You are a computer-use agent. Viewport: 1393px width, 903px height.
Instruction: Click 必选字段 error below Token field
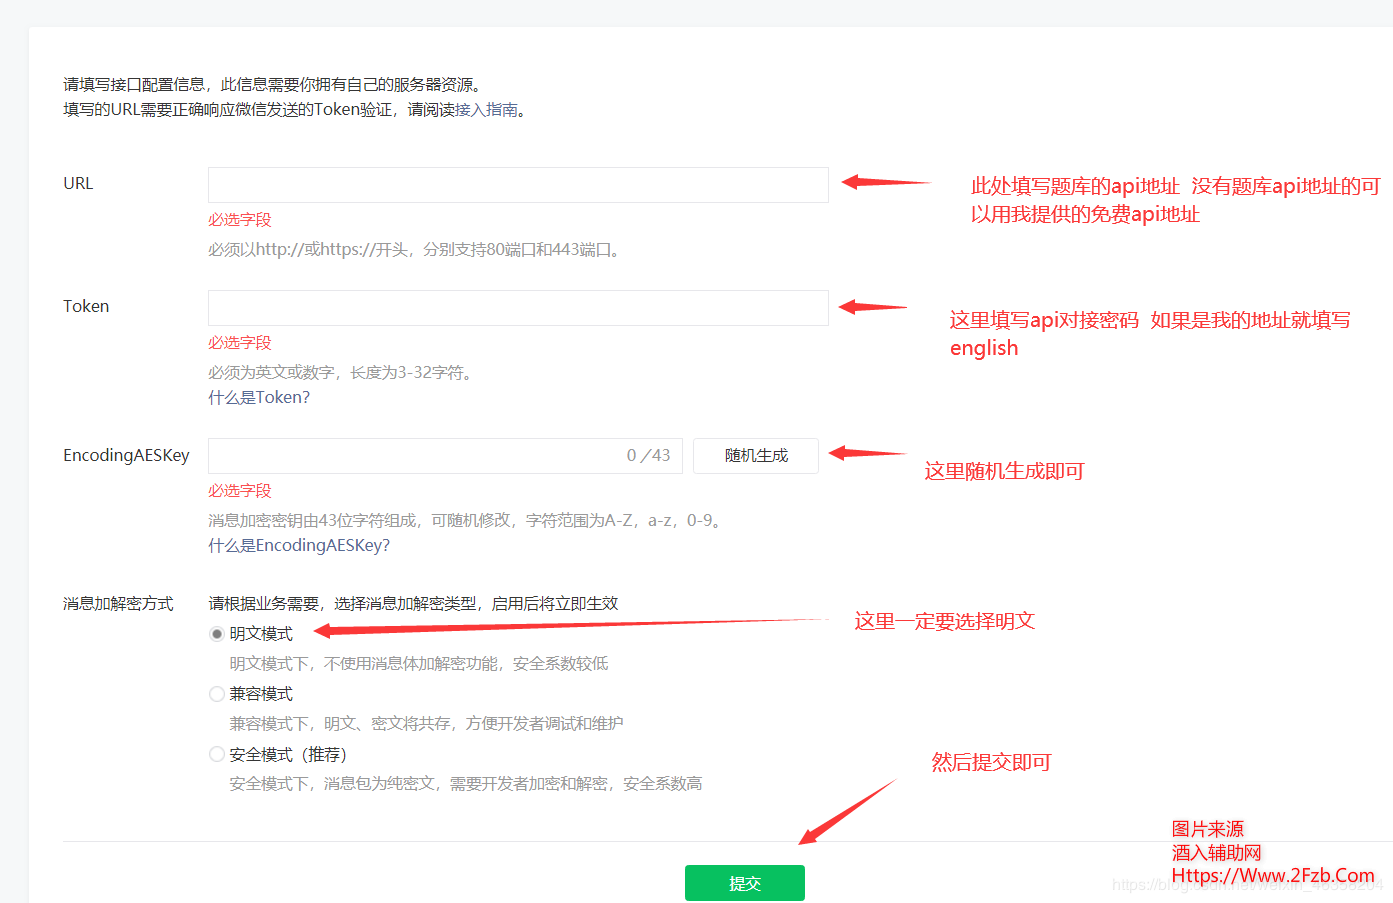click(240, 343)
